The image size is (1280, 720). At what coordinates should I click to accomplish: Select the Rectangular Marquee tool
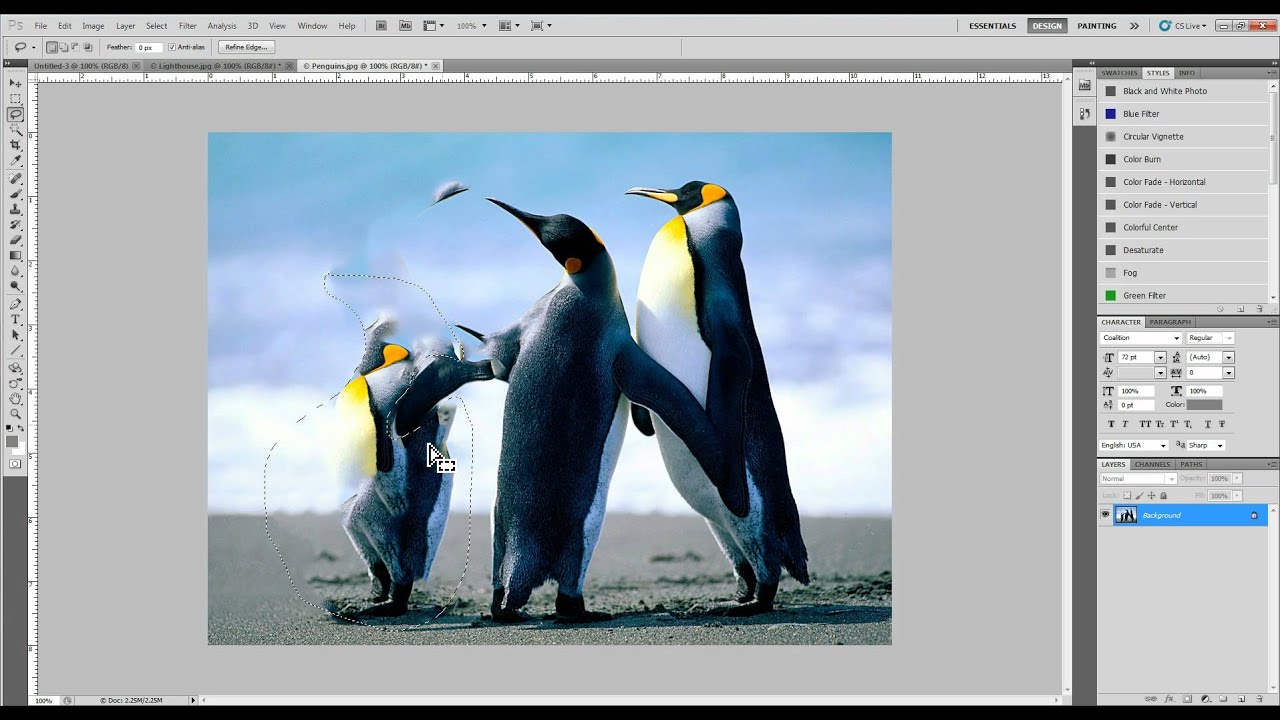click(x=15, y=98)
